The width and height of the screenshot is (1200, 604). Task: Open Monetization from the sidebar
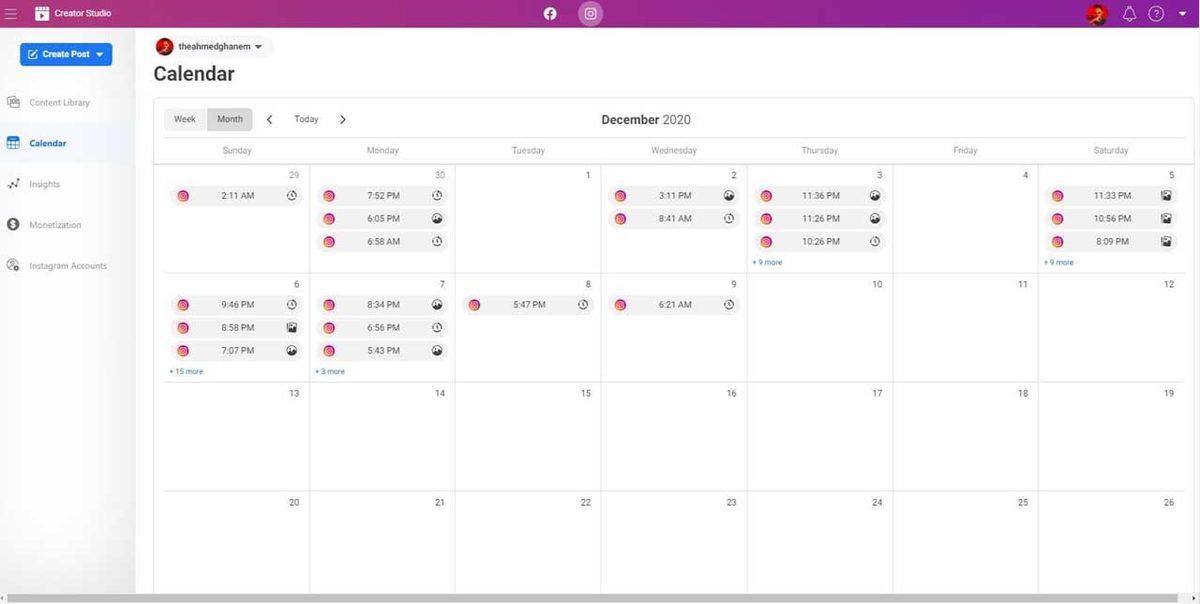[x=55, y=225]
